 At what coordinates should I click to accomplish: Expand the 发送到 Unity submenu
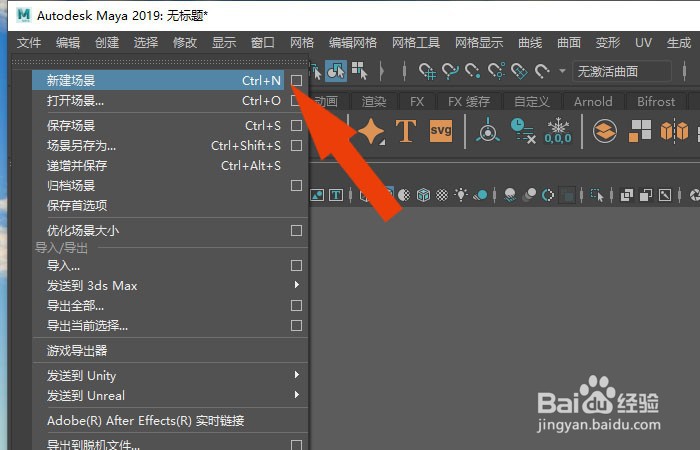point(170,375)
